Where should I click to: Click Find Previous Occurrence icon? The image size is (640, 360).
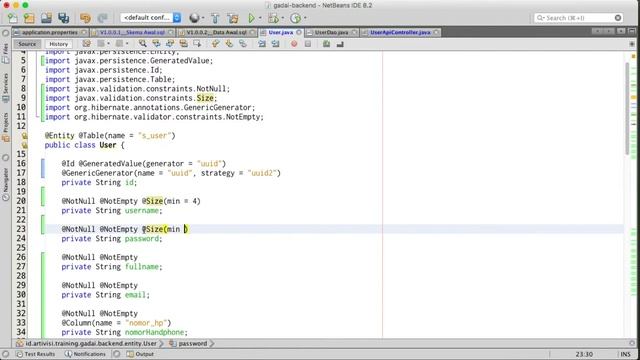156,44
